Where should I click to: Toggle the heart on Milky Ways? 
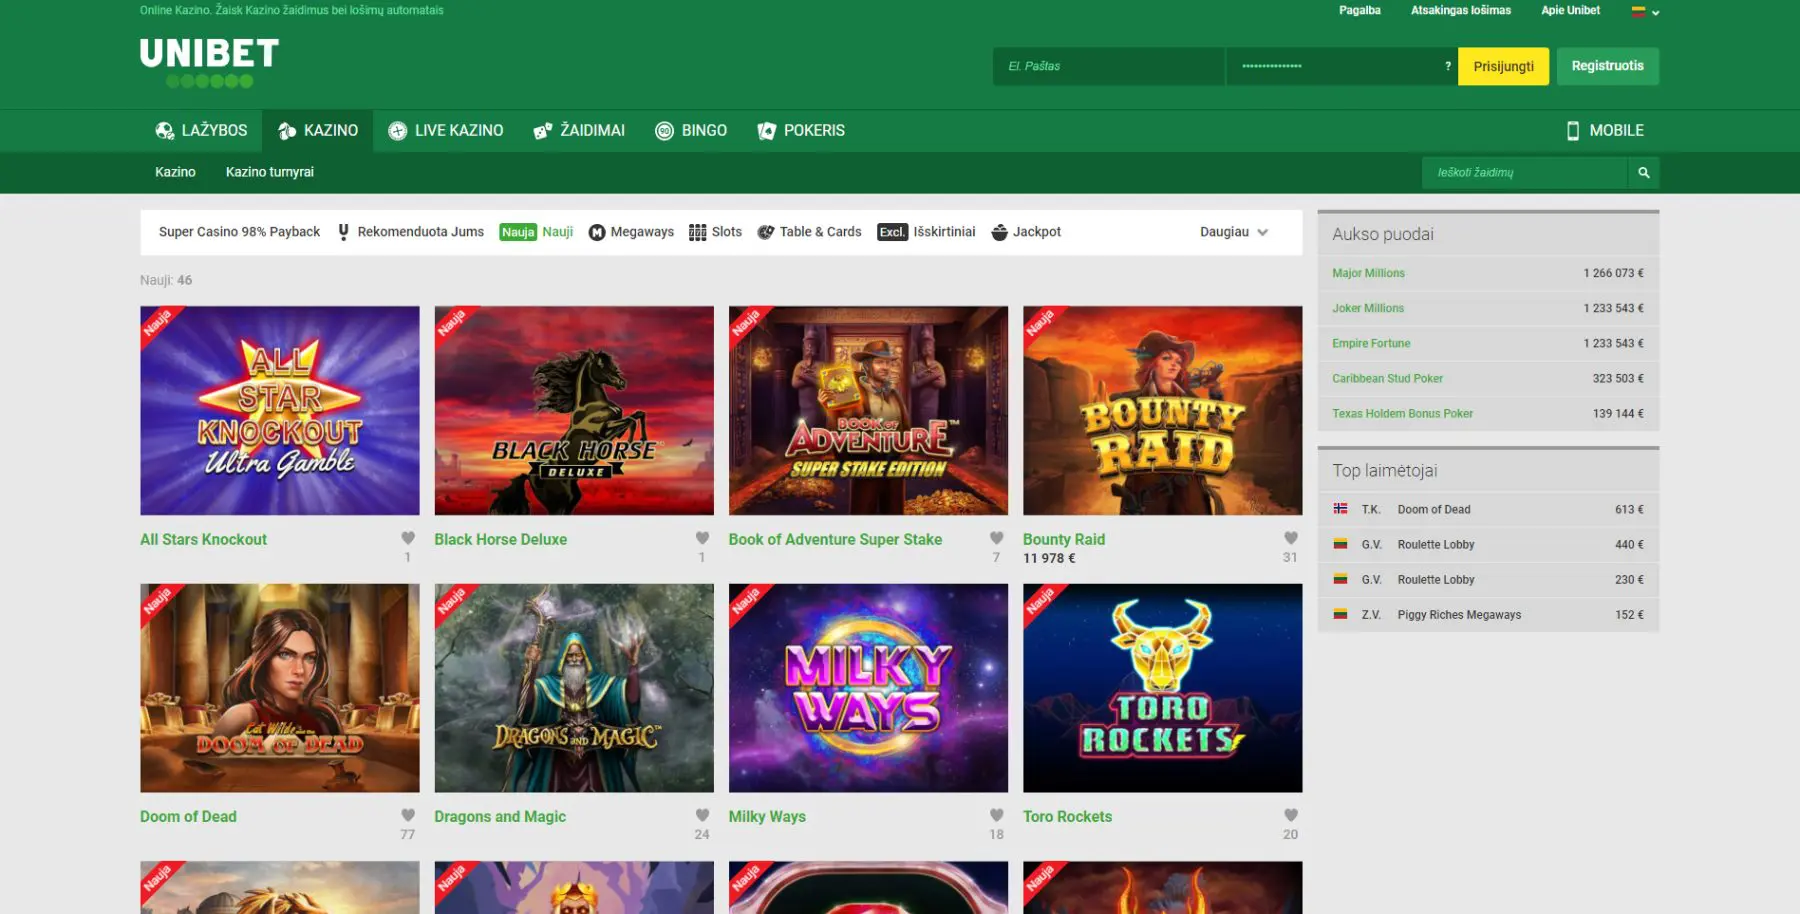(996, 815)
